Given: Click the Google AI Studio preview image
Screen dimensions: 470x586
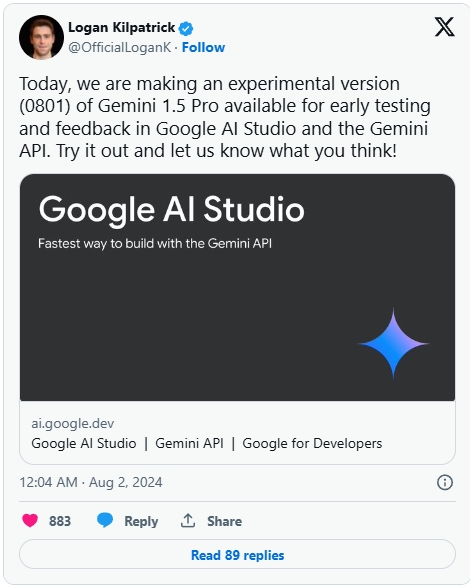Looking at the screenshot, I should point(237,287).
